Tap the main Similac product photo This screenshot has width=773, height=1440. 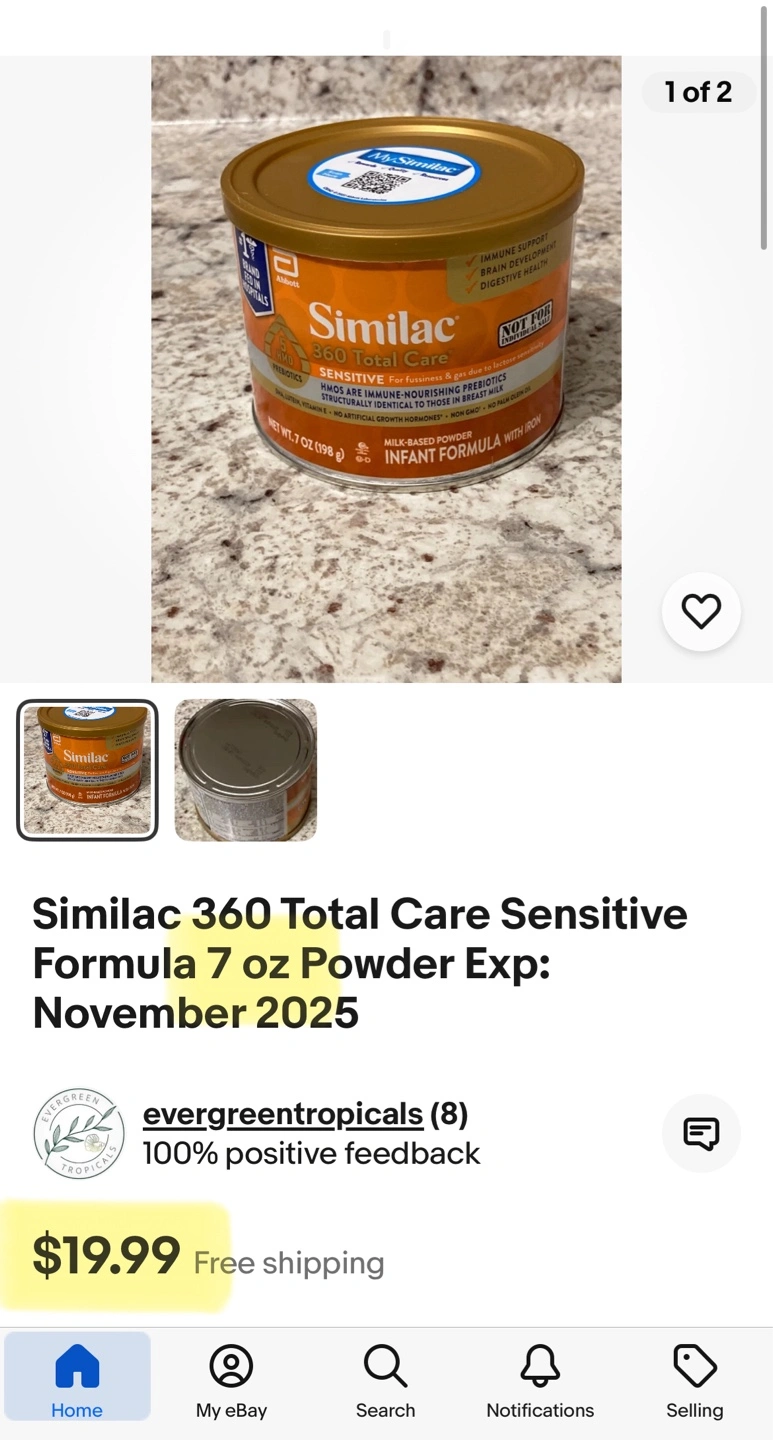pos(386,369)
